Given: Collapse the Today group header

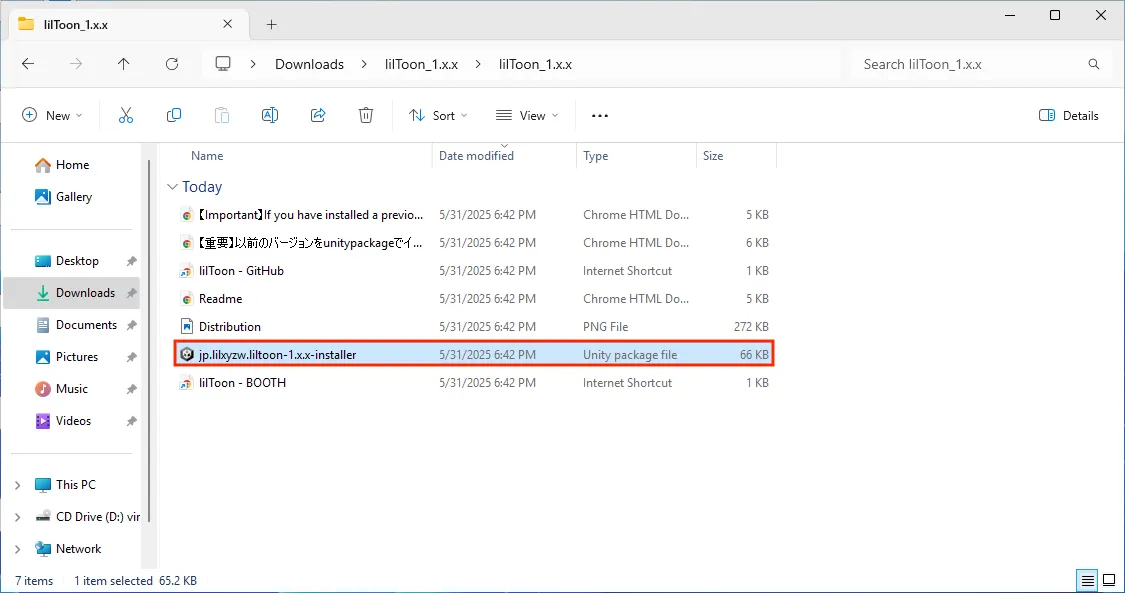Looking at the screenshot, I should coord(173,187).
